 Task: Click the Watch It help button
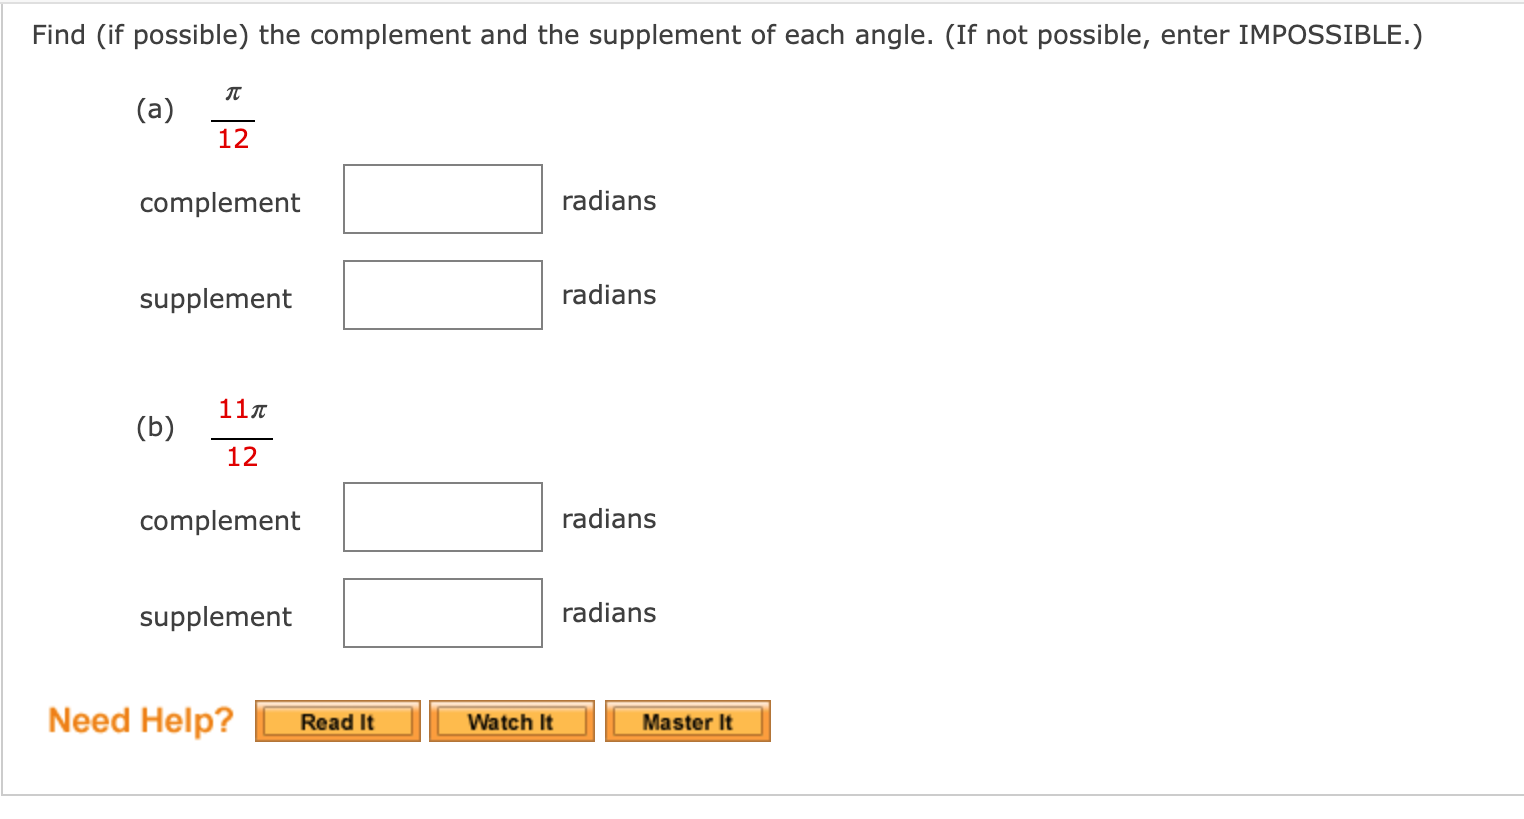pyautogui.click(x=511, y=720)
